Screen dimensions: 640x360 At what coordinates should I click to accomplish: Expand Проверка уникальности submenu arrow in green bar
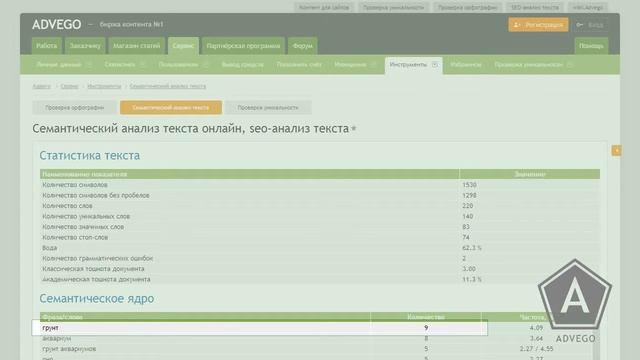tap(569, 64)
